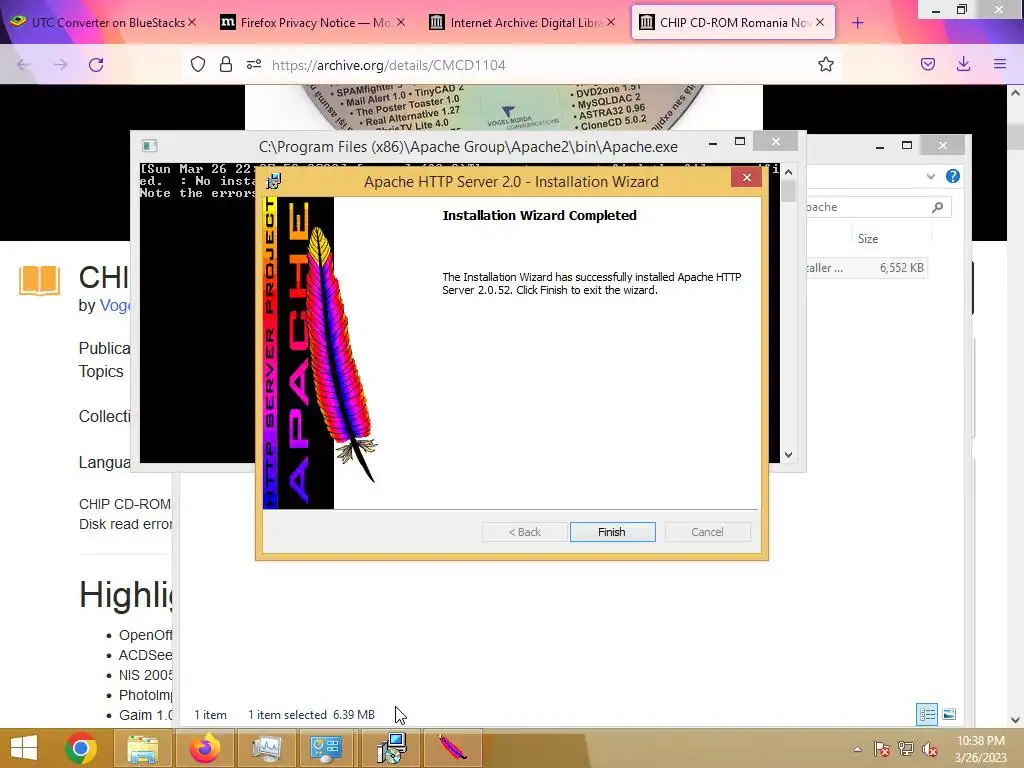Minimize the File Explorer window
Screen dimensions: 1024x768
[x=880, y=146]
